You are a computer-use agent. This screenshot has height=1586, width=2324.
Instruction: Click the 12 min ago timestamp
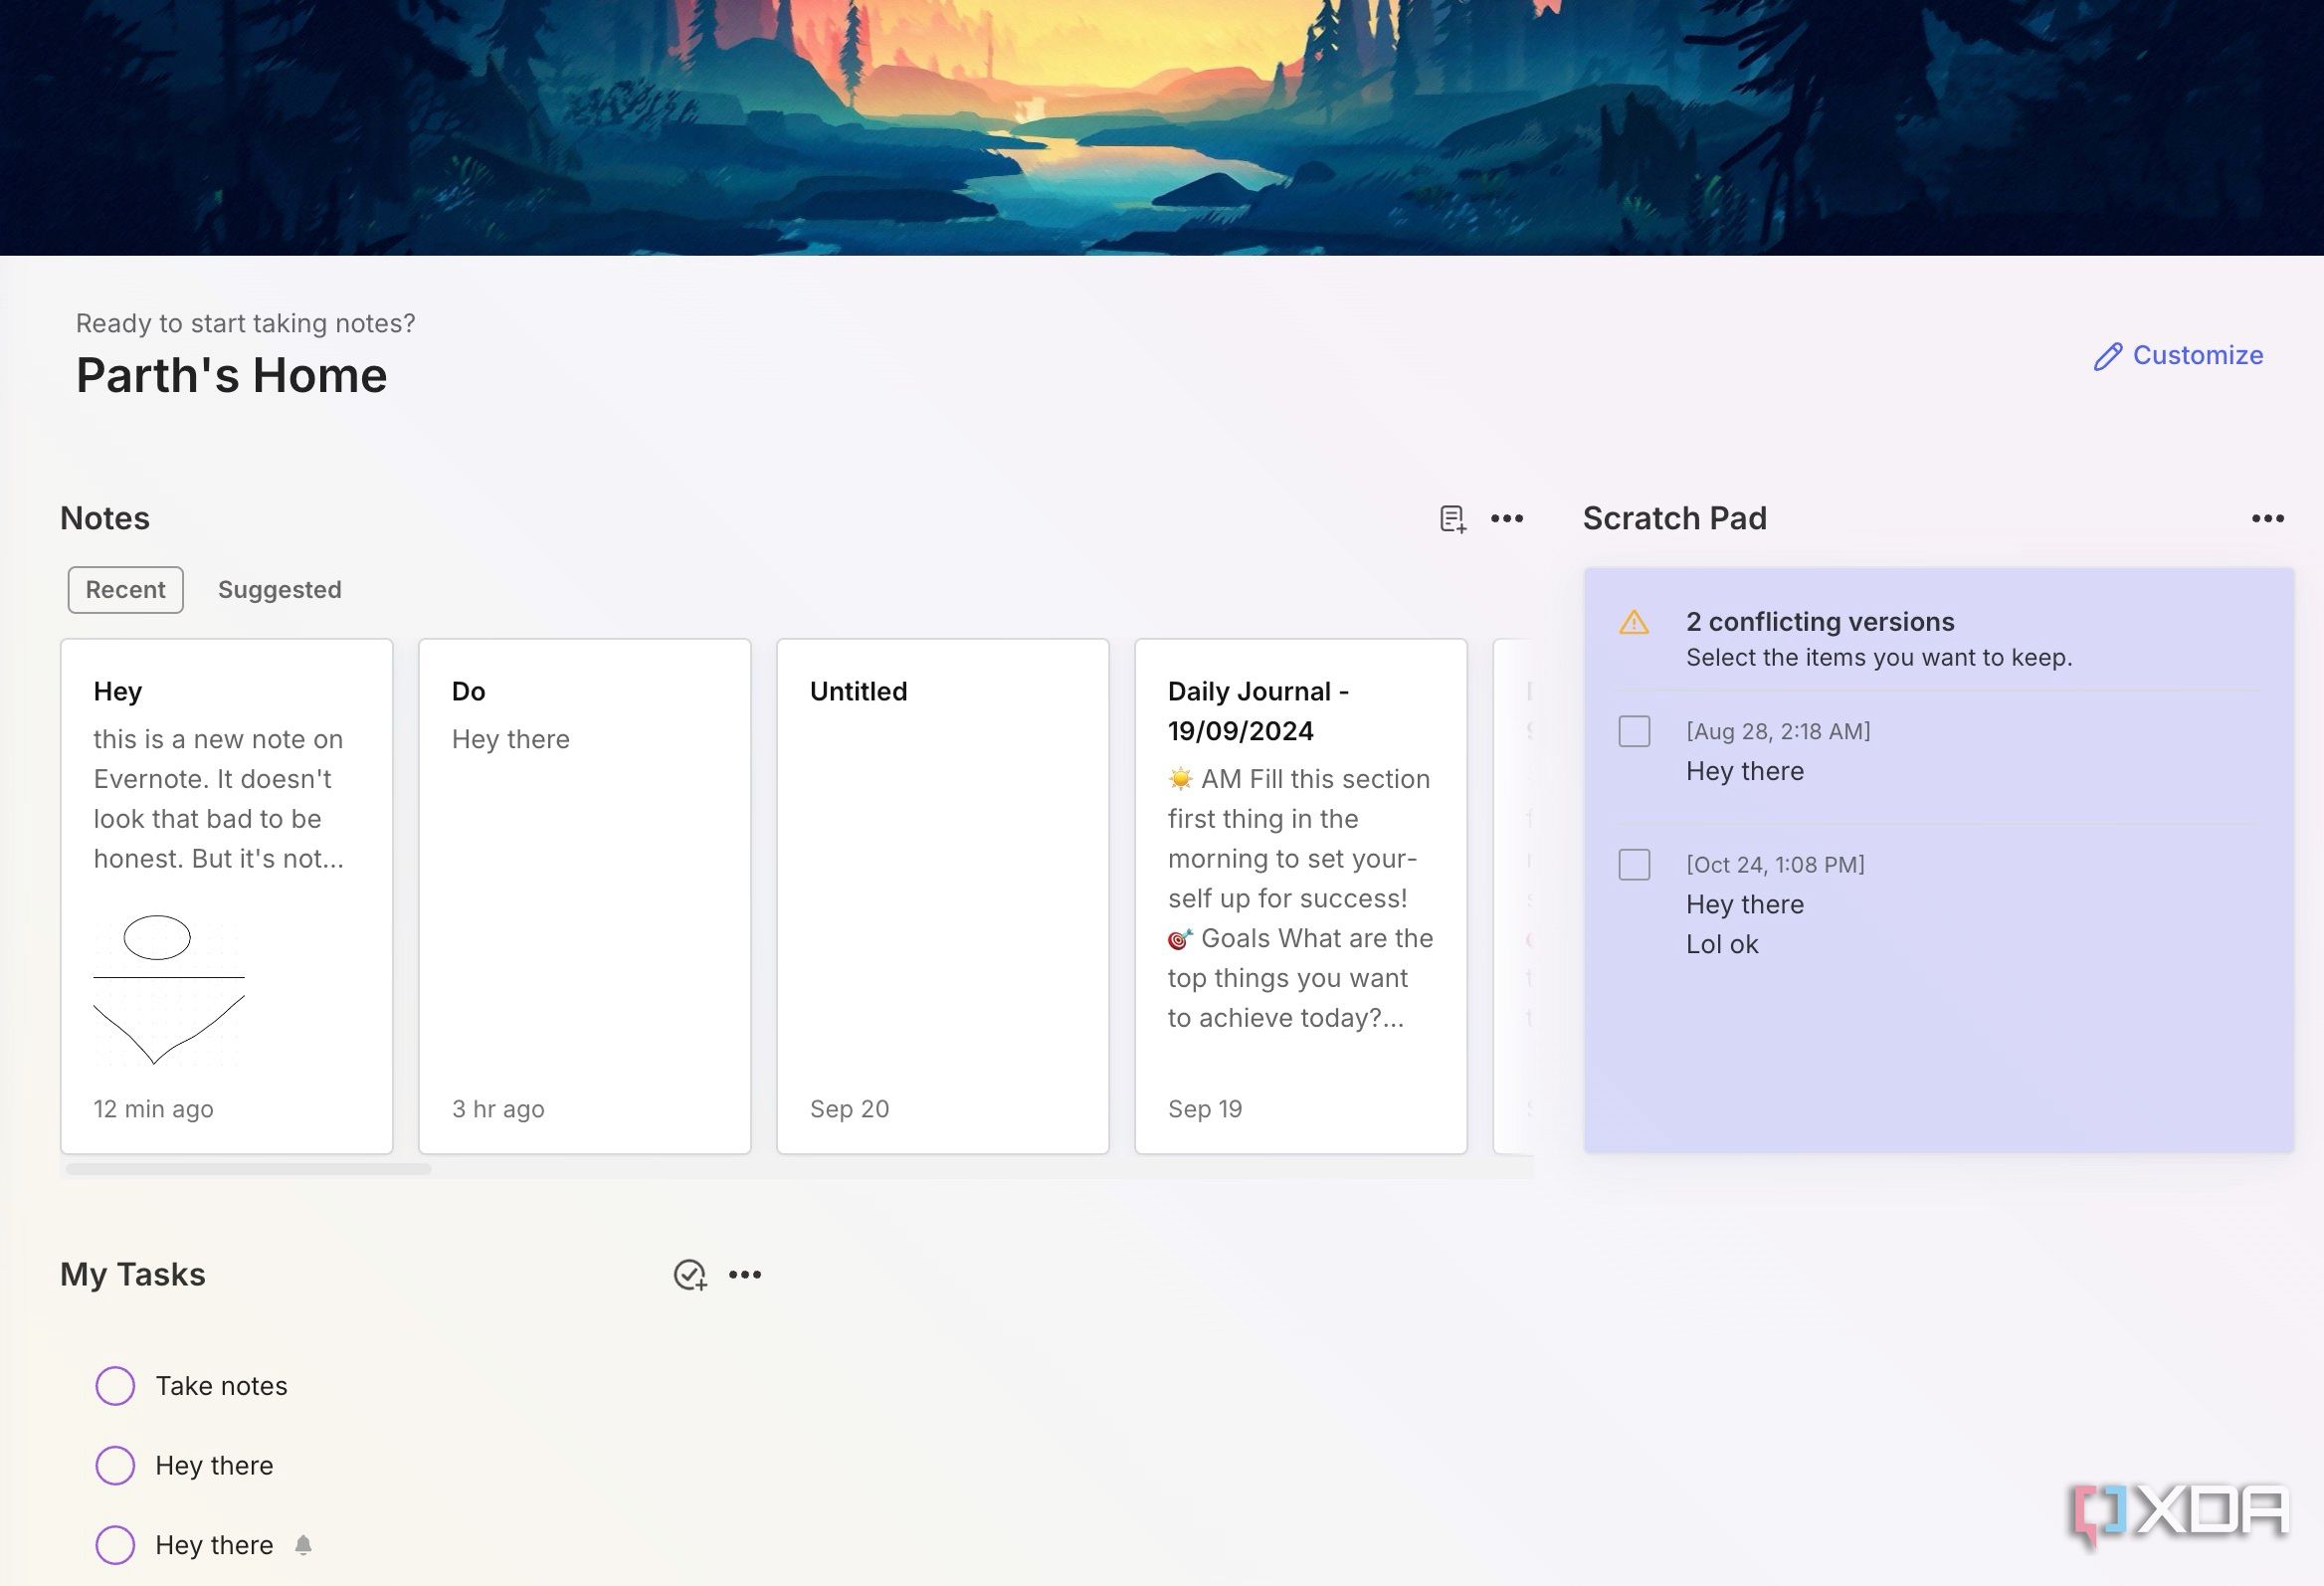coord(153,1109)
